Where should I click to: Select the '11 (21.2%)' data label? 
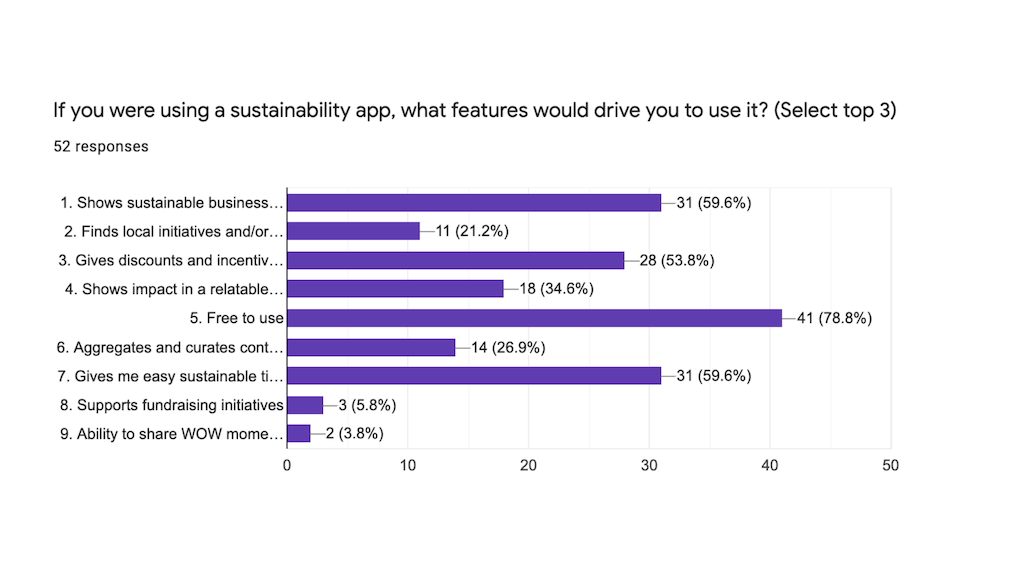pyautogui.click(x=472, y=232)
